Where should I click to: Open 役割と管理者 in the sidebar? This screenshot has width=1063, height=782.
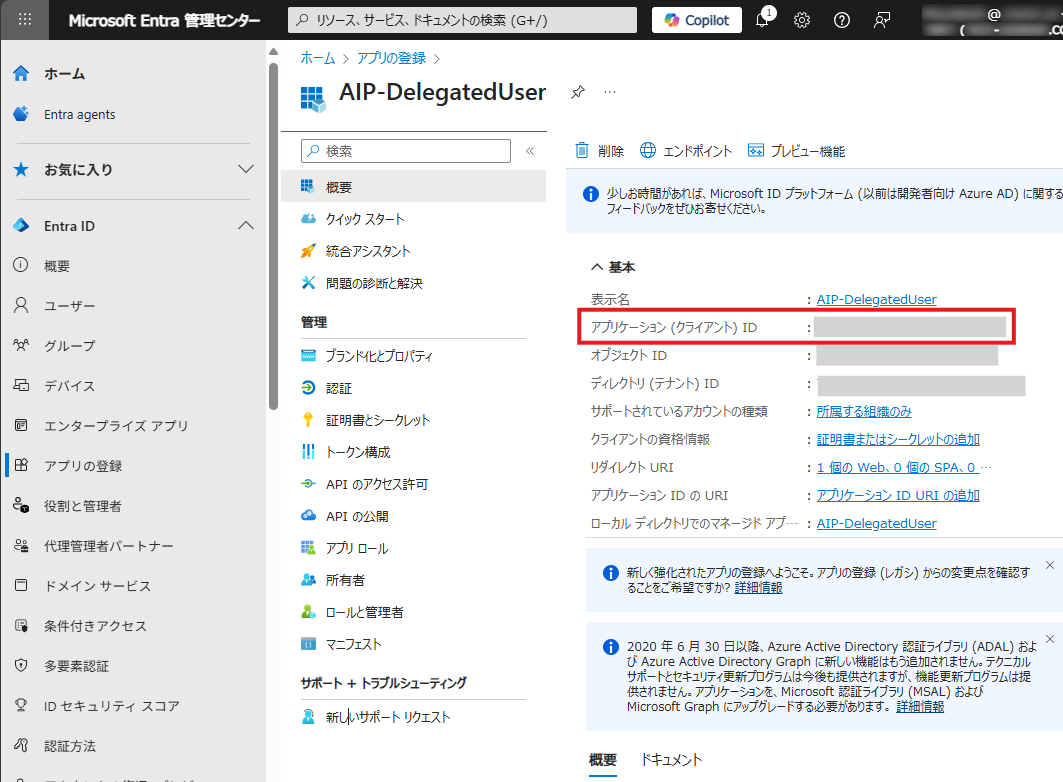(x=83, y=506)
